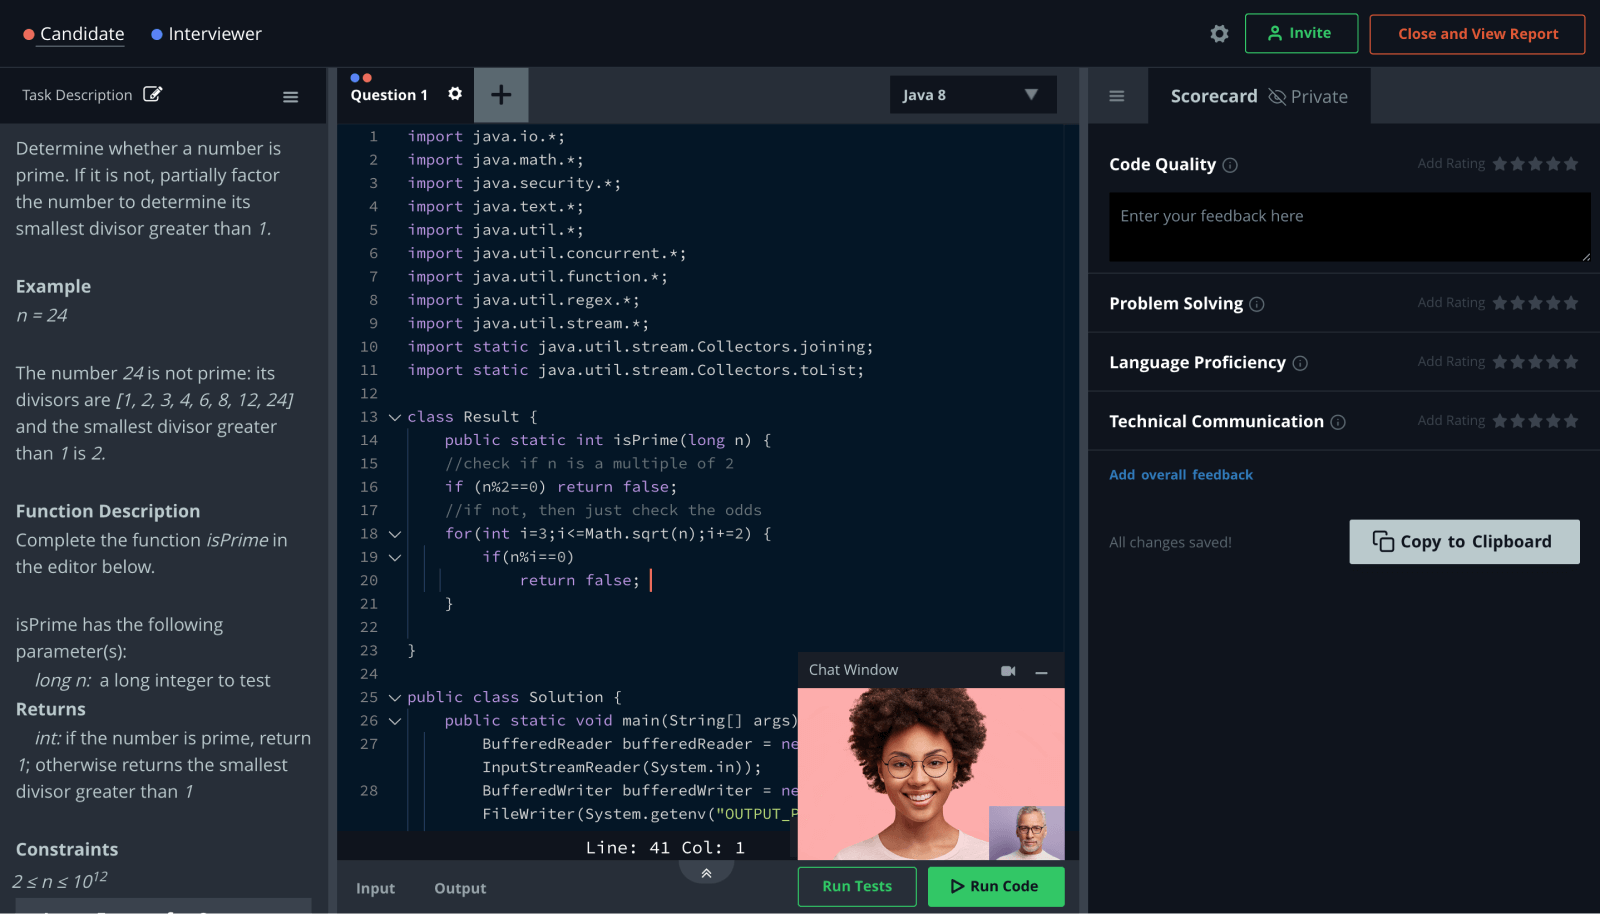Open Question 1 settings gear
This screenshot has height=914, width=1600.
455,94
